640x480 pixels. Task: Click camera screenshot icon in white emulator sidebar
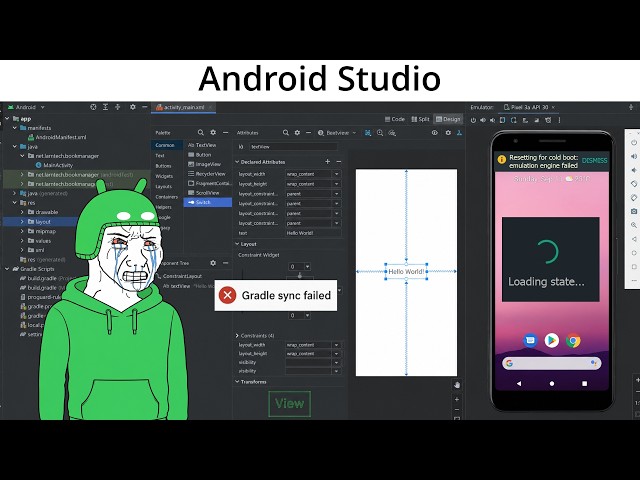634,211
